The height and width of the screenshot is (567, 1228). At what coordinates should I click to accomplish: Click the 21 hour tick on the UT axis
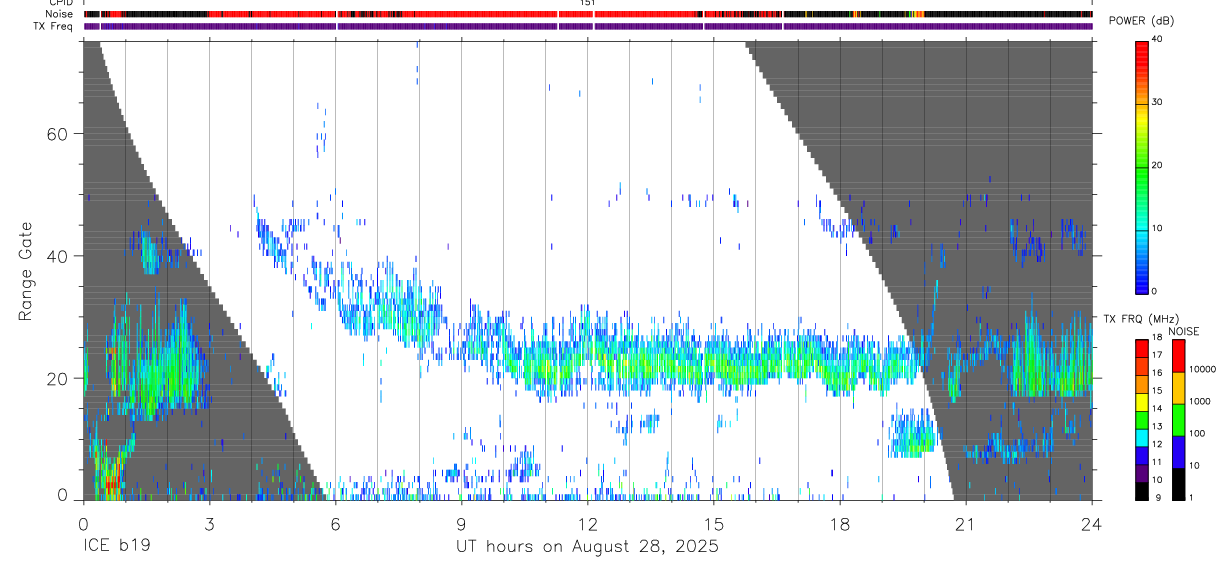966,523
